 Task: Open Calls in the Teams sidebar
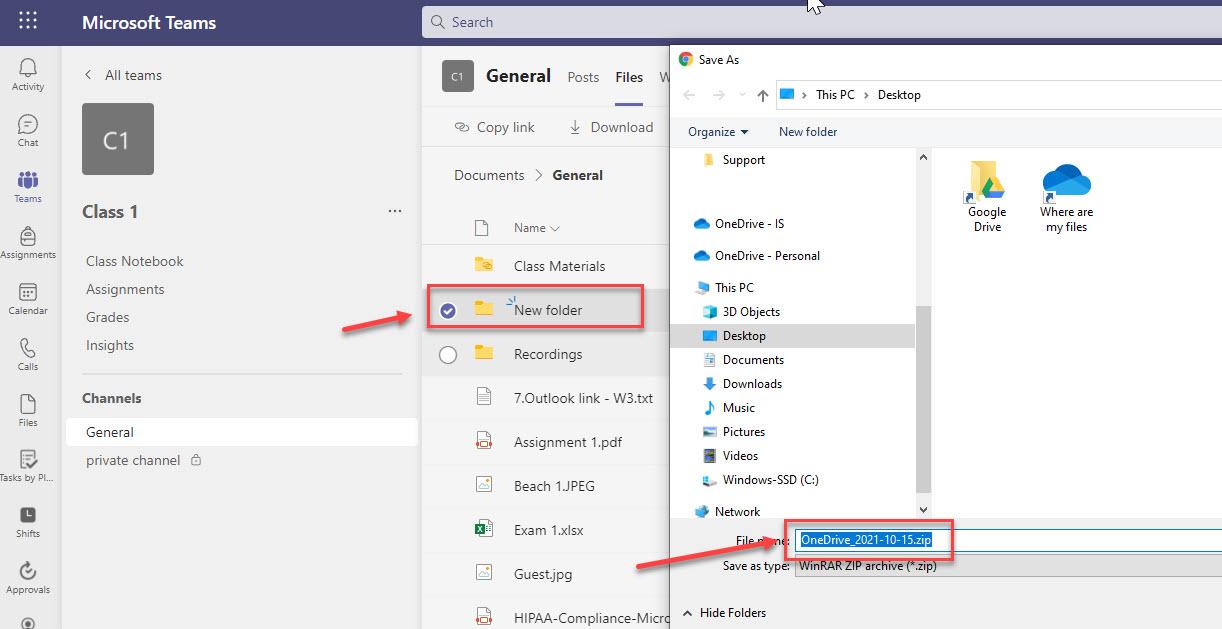coord(28,354)
